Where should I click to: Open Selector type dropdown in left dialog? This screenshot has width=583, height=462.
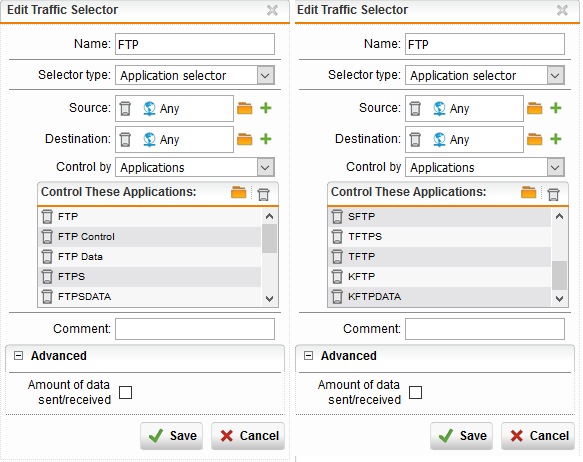click(265, 75)
